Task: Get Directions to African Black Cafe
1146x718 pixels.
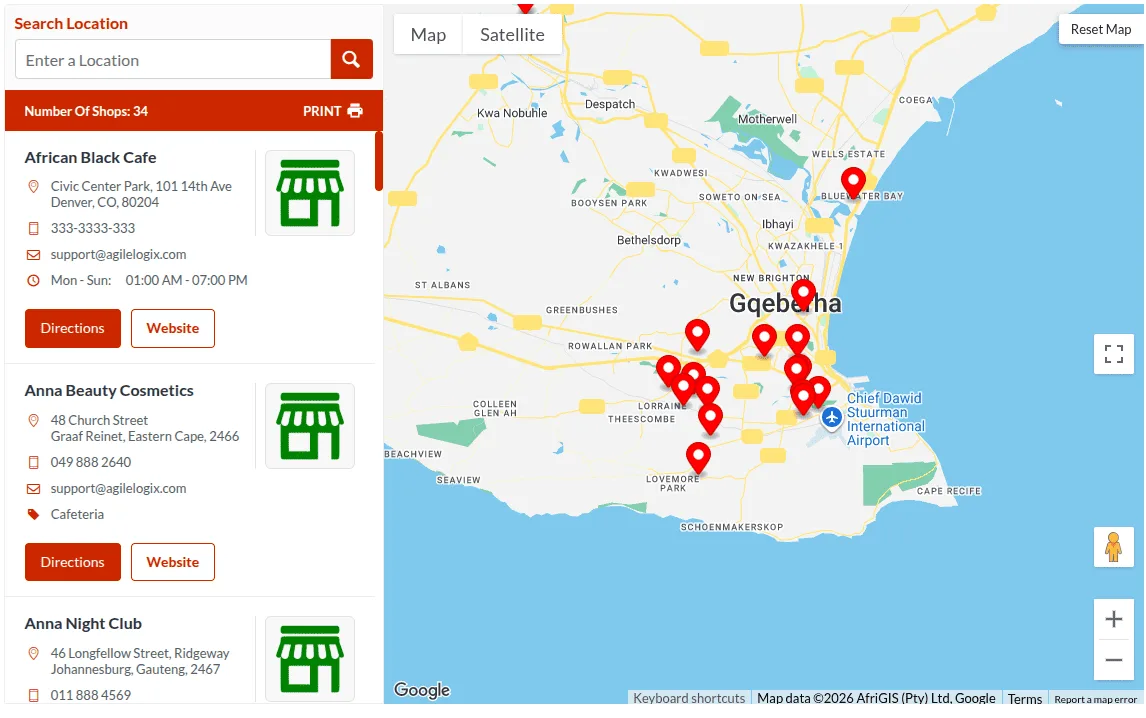Action: [x=72, y=328]
